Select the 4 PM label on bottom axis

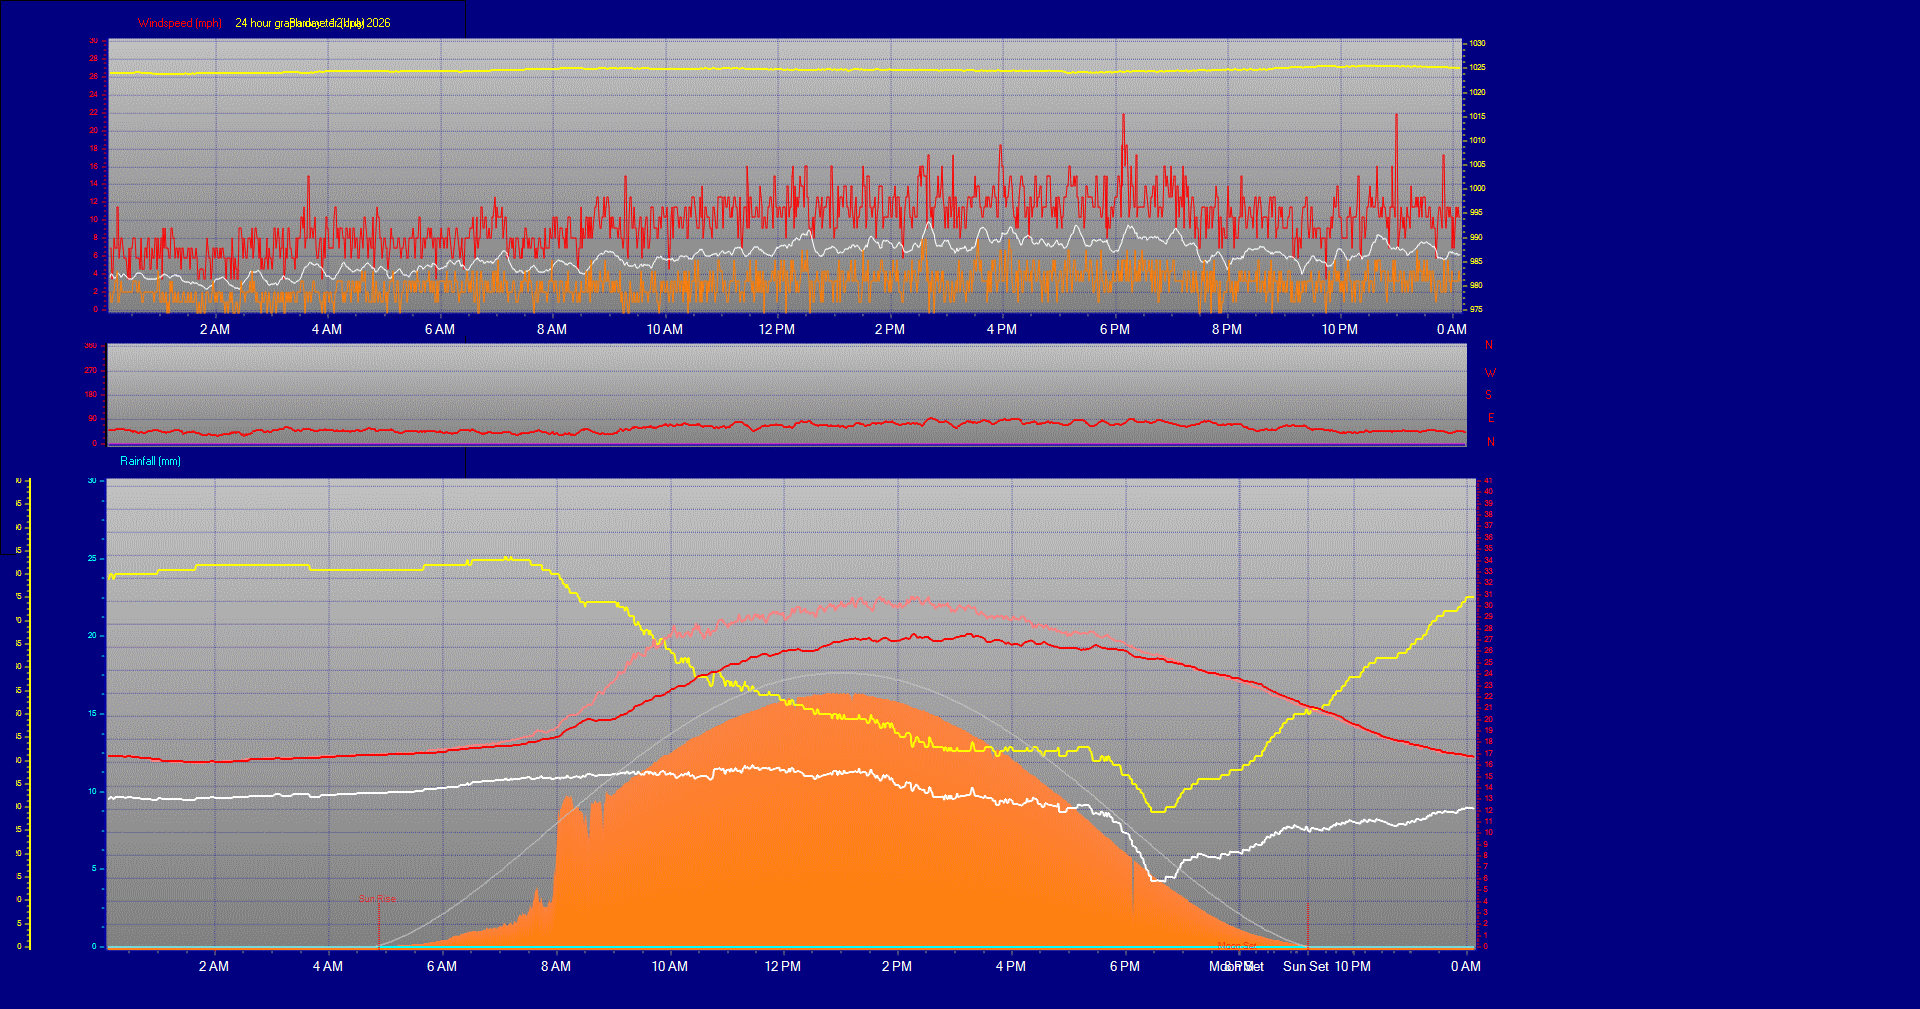point(1011,966)
